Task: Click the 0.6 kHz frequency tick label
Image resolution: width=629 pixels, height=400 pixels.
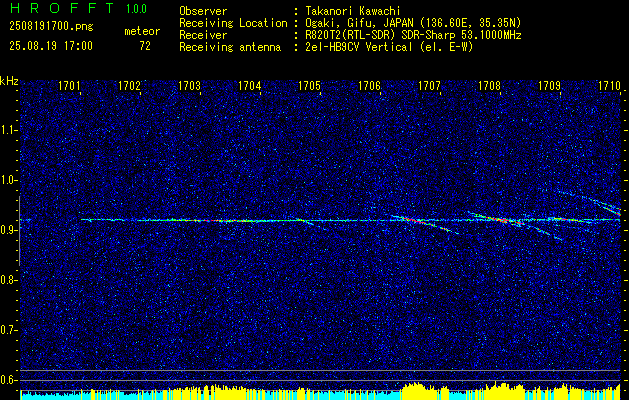Action: pos(8,380)
